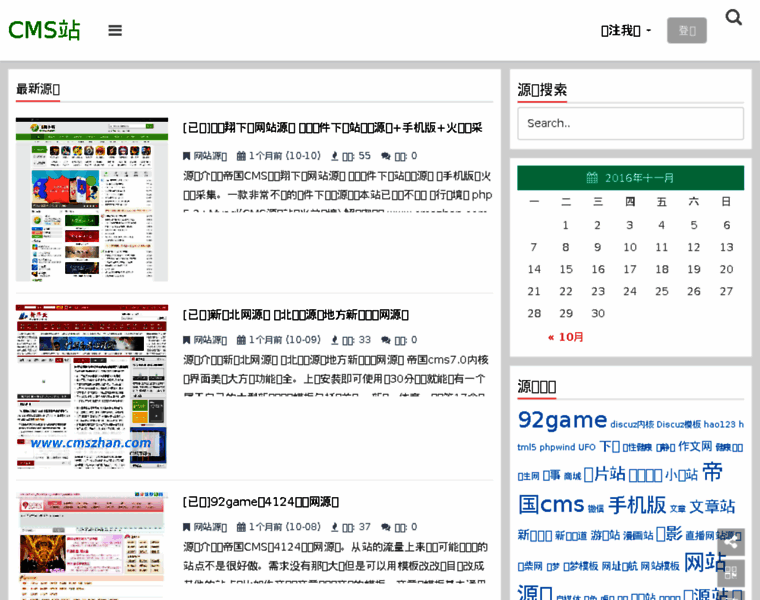Select the 文章站 tag in tag cloud
760x600 pixels.
point(712,507)
